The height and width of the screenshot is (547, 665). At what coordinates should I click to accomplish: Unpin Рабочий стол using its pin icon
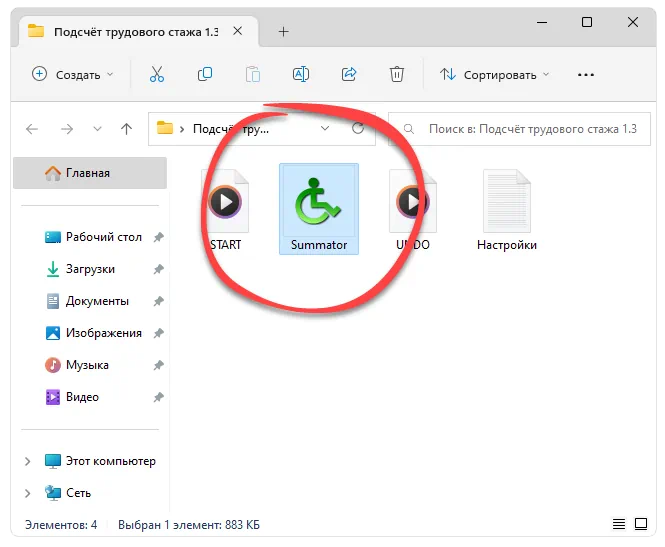click(158, 237)
